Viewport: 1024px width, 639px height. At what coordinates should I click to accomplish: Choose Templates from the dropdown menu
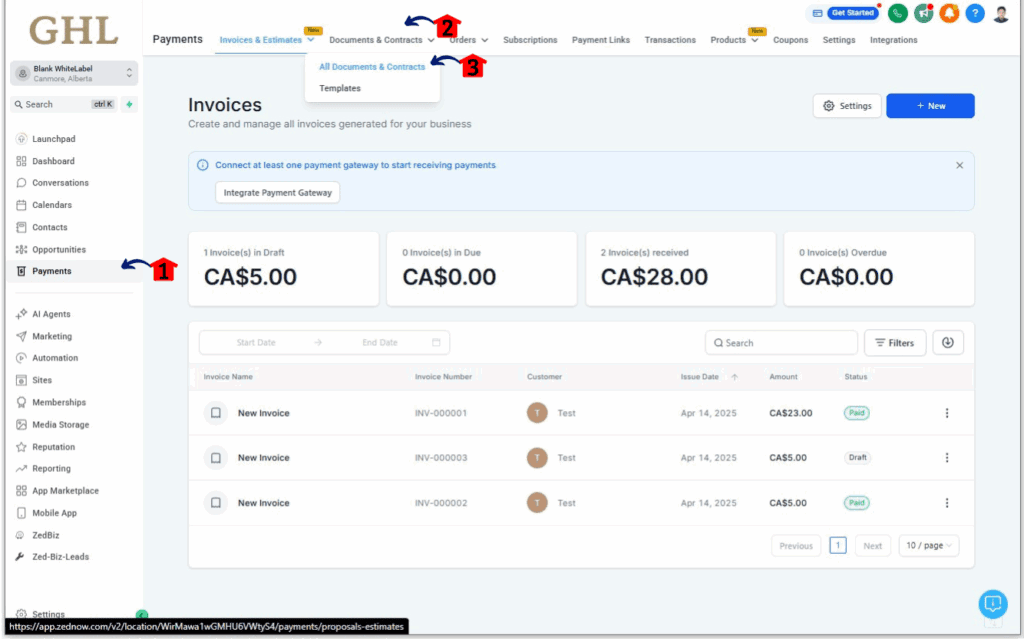pos(340,88)
